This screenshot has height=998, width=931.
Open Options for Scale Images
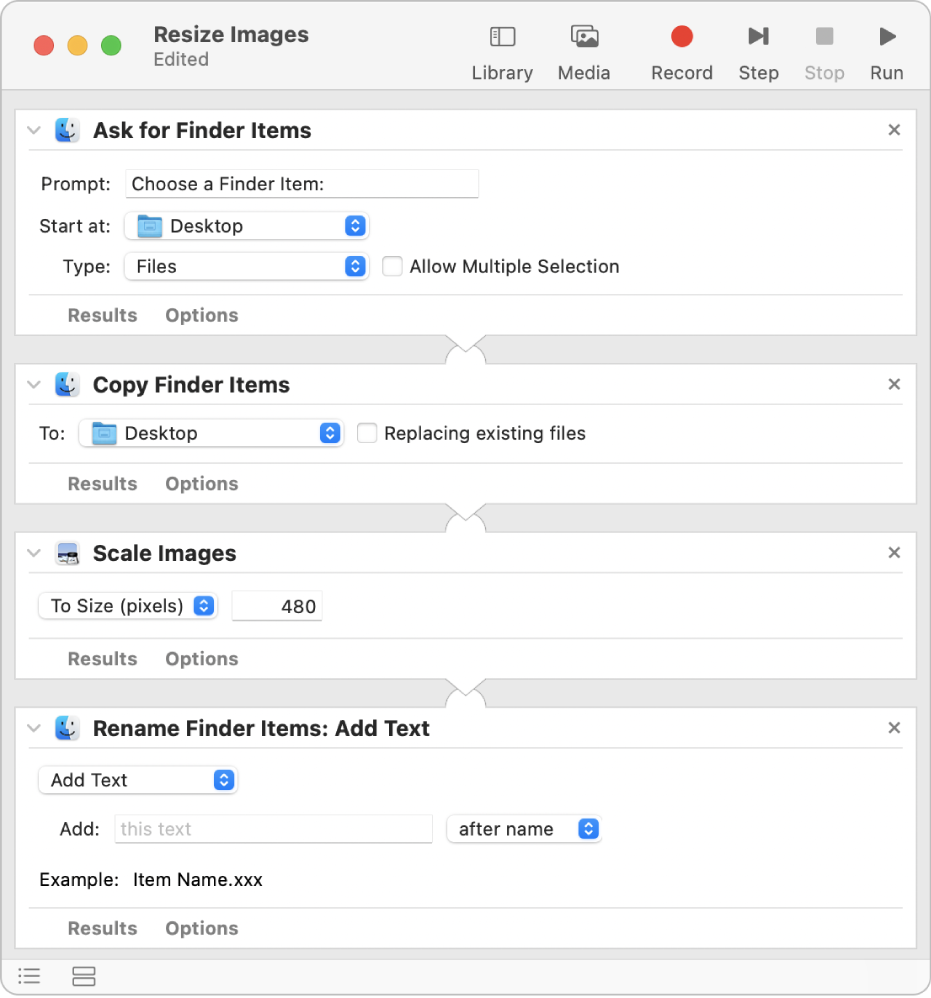(x=201, y=658)
